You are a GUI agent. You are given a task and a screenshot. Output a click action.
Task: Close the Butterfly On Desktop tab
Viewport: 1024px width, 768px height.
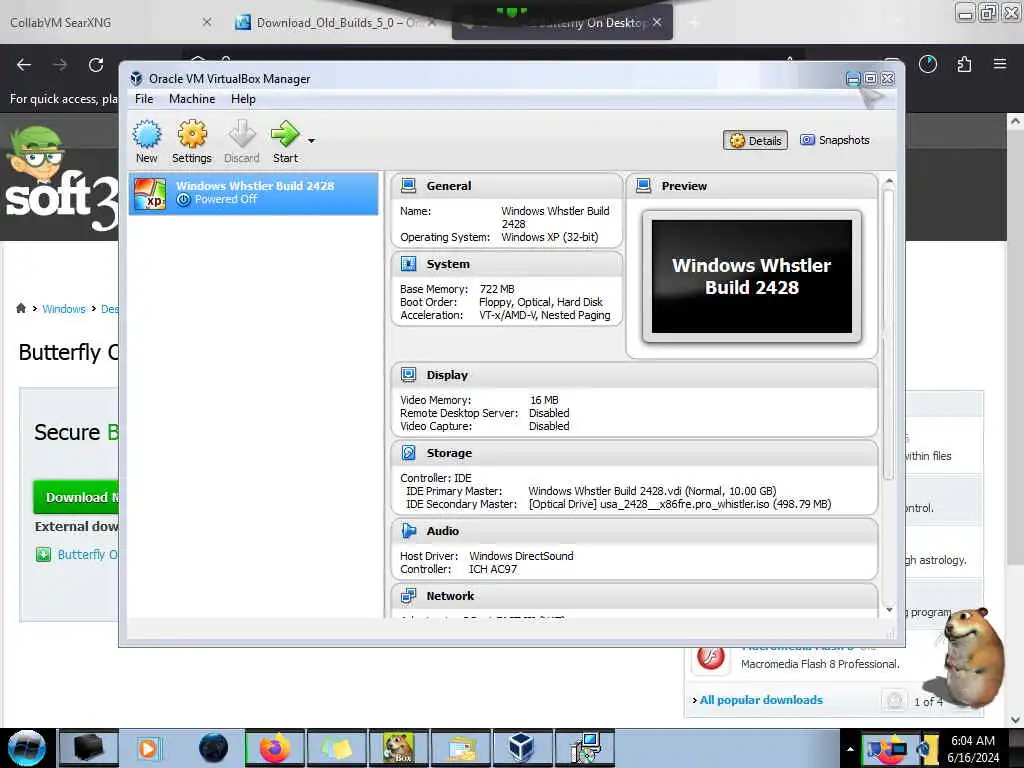pyautogui.click(x=657, y=22)
